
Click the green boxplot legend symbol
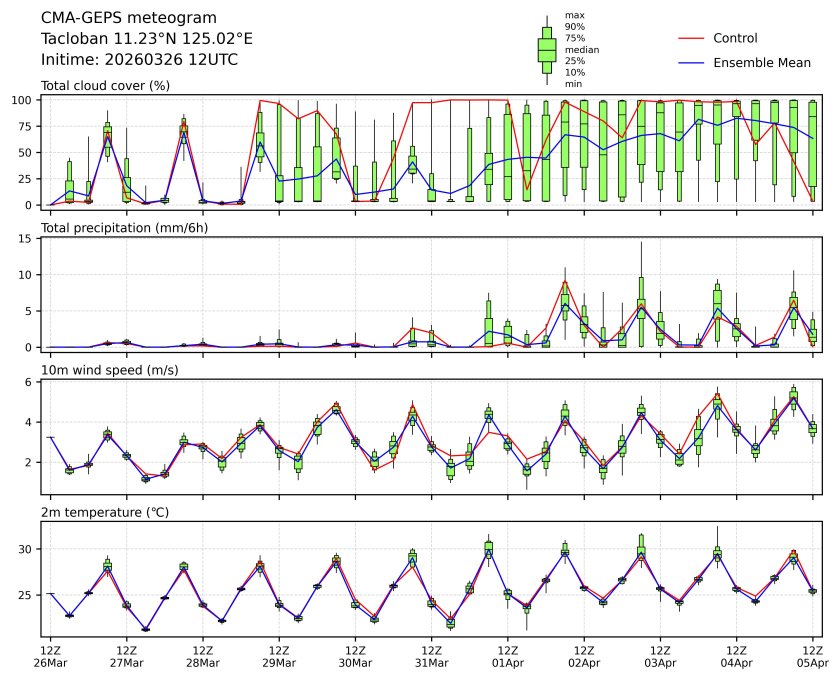(546, 50)
